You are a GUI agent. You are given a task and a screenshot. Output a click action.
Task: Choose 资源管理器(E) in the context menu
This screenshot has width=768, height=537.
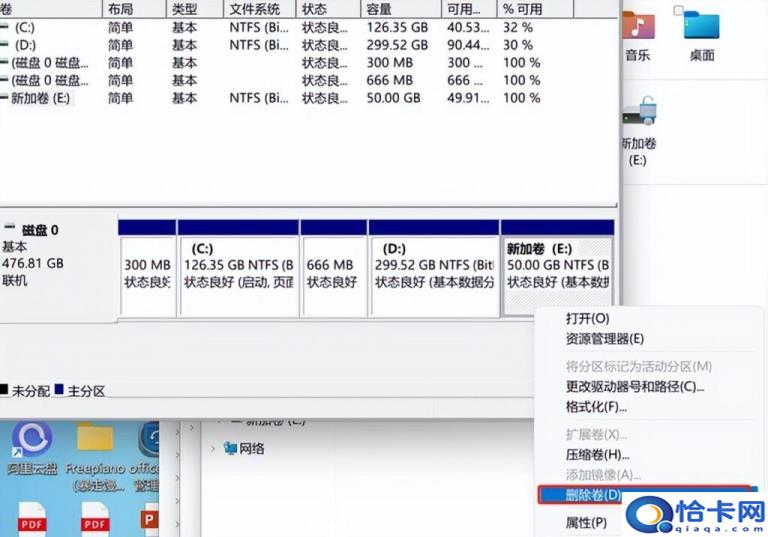tap(604, 339)
